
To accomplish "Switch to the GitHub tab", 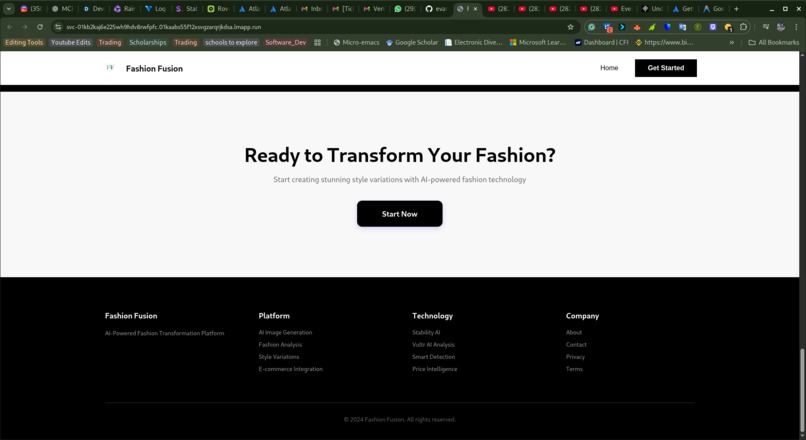I will coord(436,9).
